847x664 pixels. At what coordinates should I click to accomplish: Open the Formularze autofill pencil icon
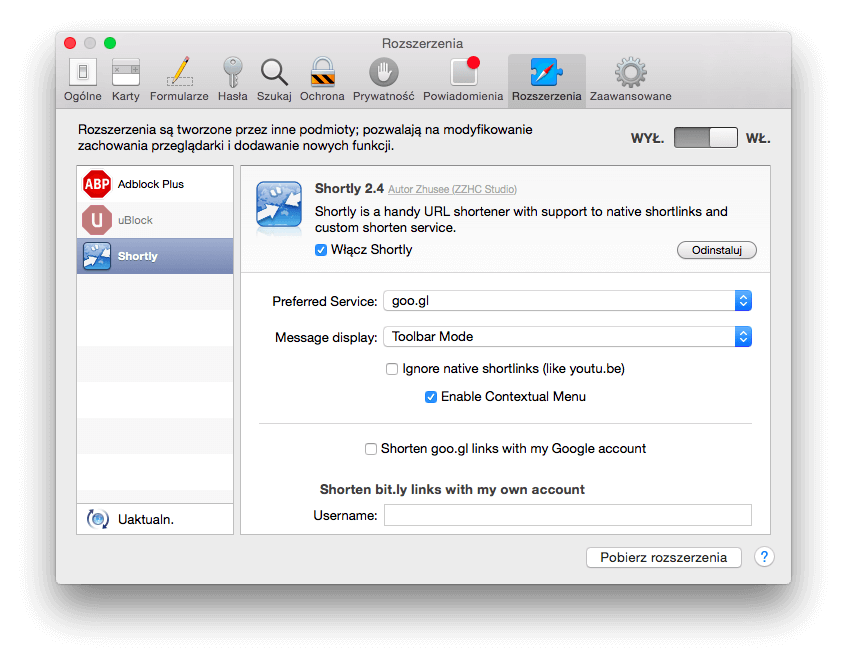[x=180, y=71]
